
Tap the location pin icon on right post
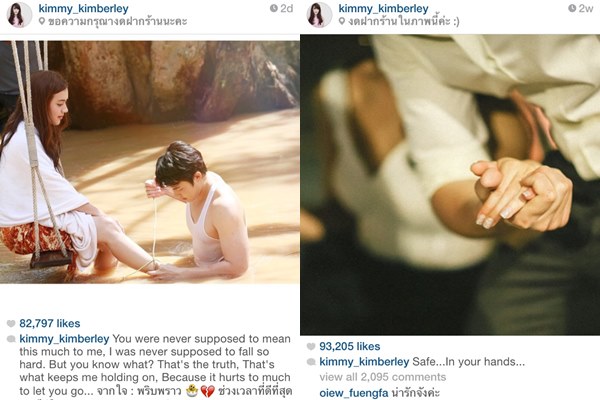pos(342,21)
